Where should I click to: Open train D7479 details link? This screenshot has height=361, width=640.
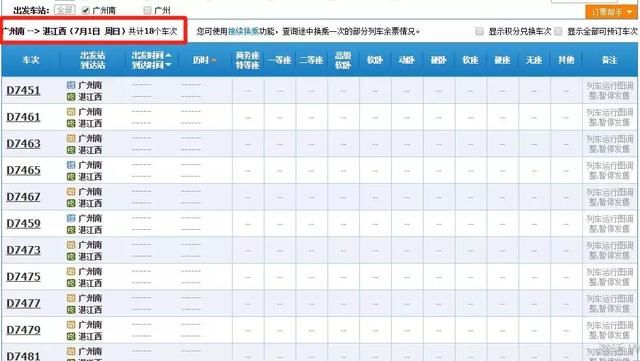(x=23, y=330)
